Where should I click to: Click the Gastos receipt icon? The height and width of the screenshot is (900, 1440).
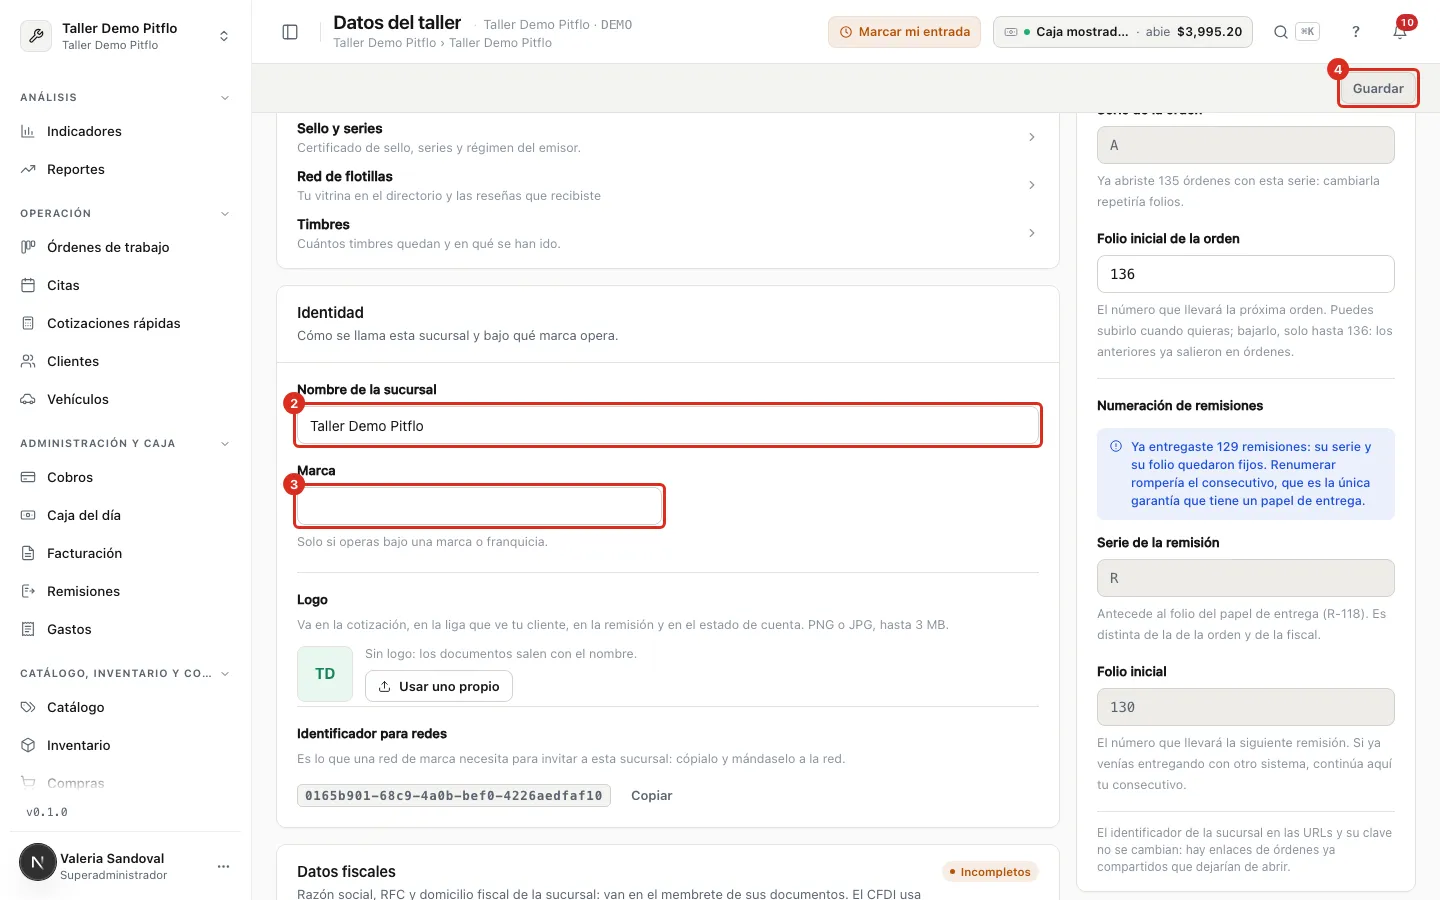click(x=28, y=629)
